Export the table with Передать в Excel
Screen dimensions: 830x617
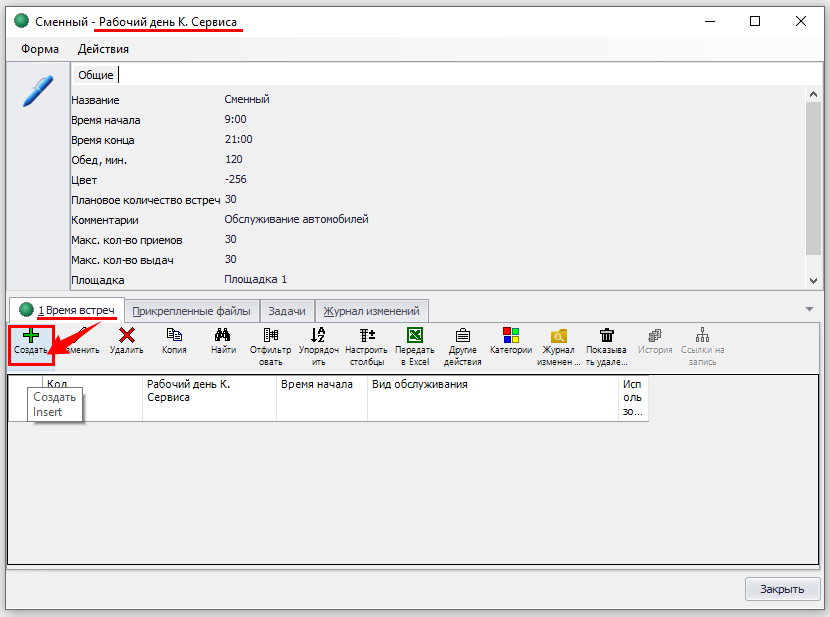pyautogui.click(x=414, y=336)
